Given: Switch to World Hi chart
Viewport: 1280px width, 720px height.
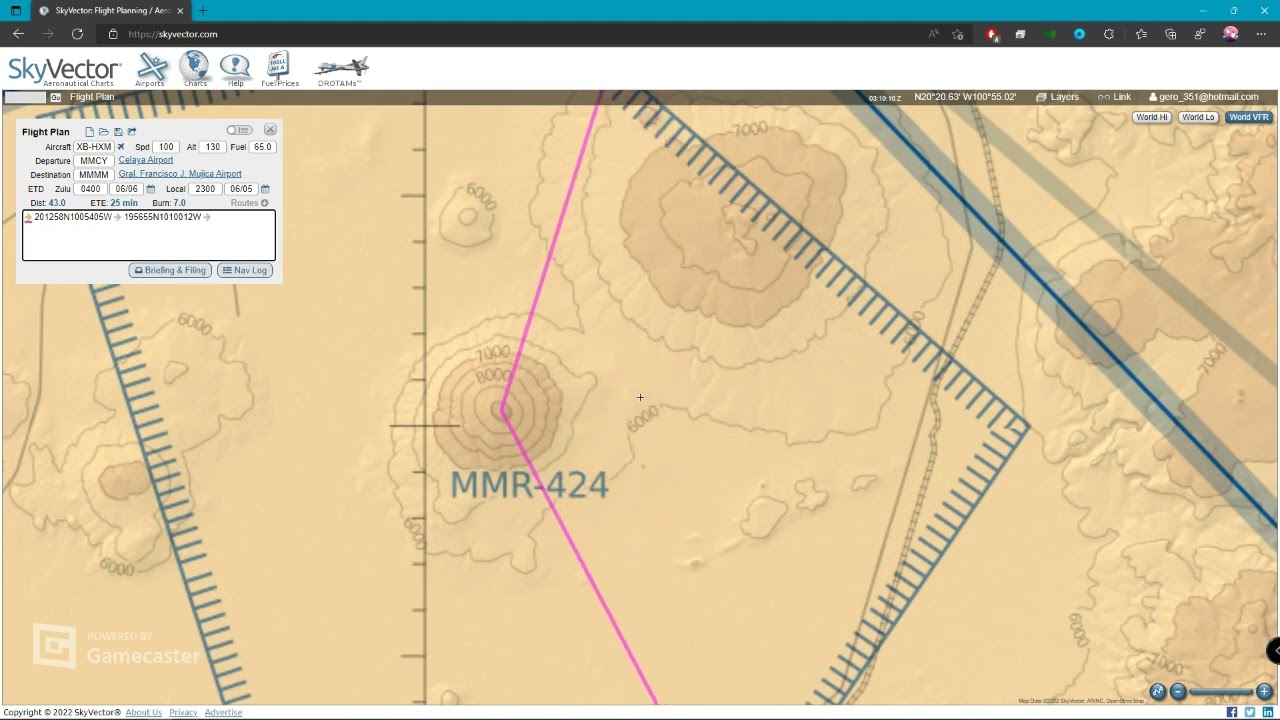Looking at the screenshot, I should [1151, 117].
